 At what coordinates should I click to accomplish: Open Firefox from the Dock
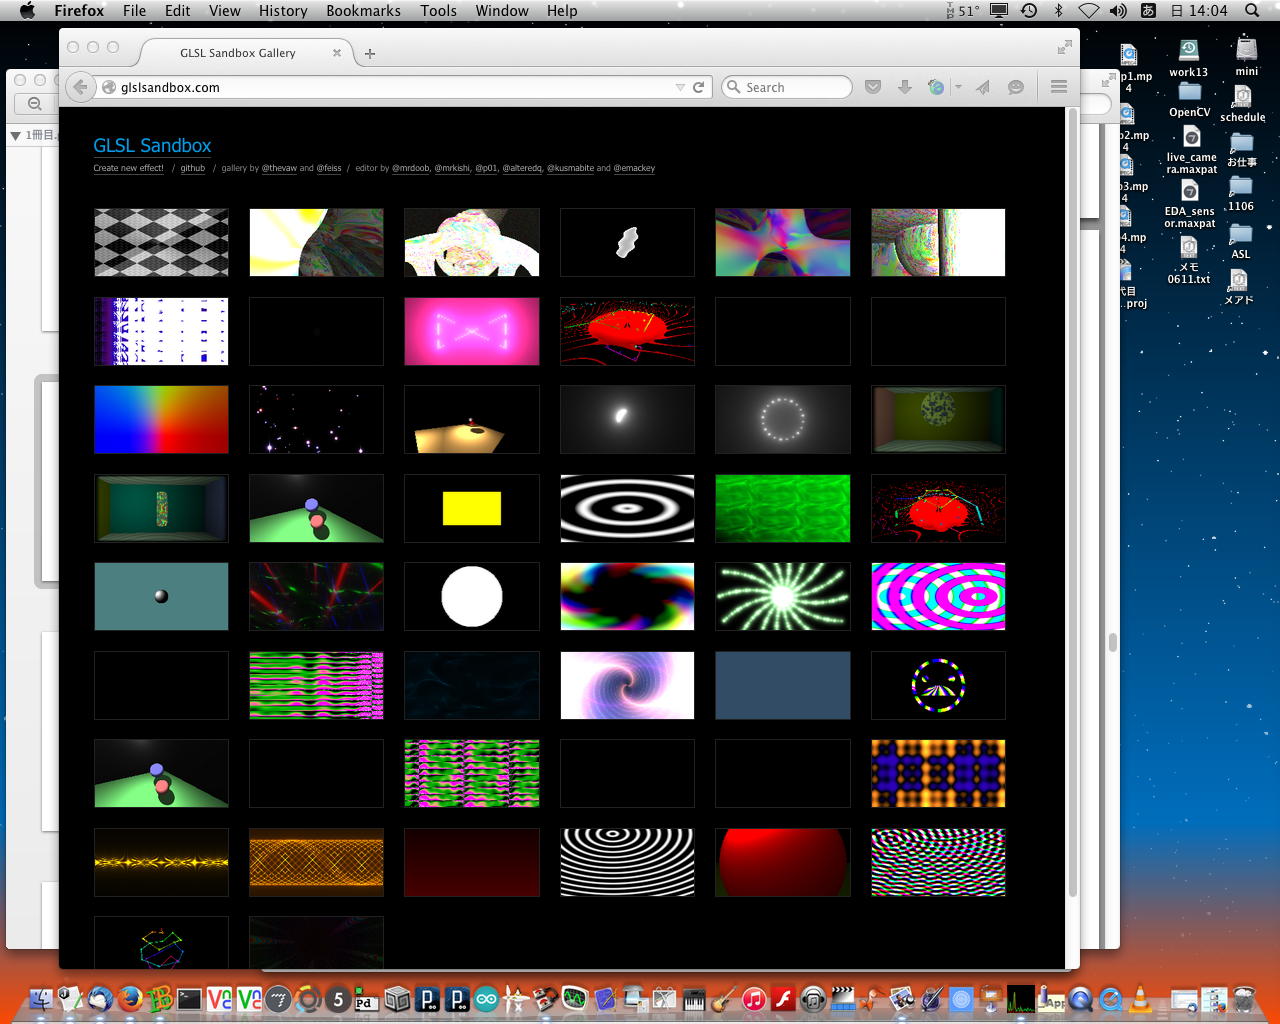click(x=129, y=998)
